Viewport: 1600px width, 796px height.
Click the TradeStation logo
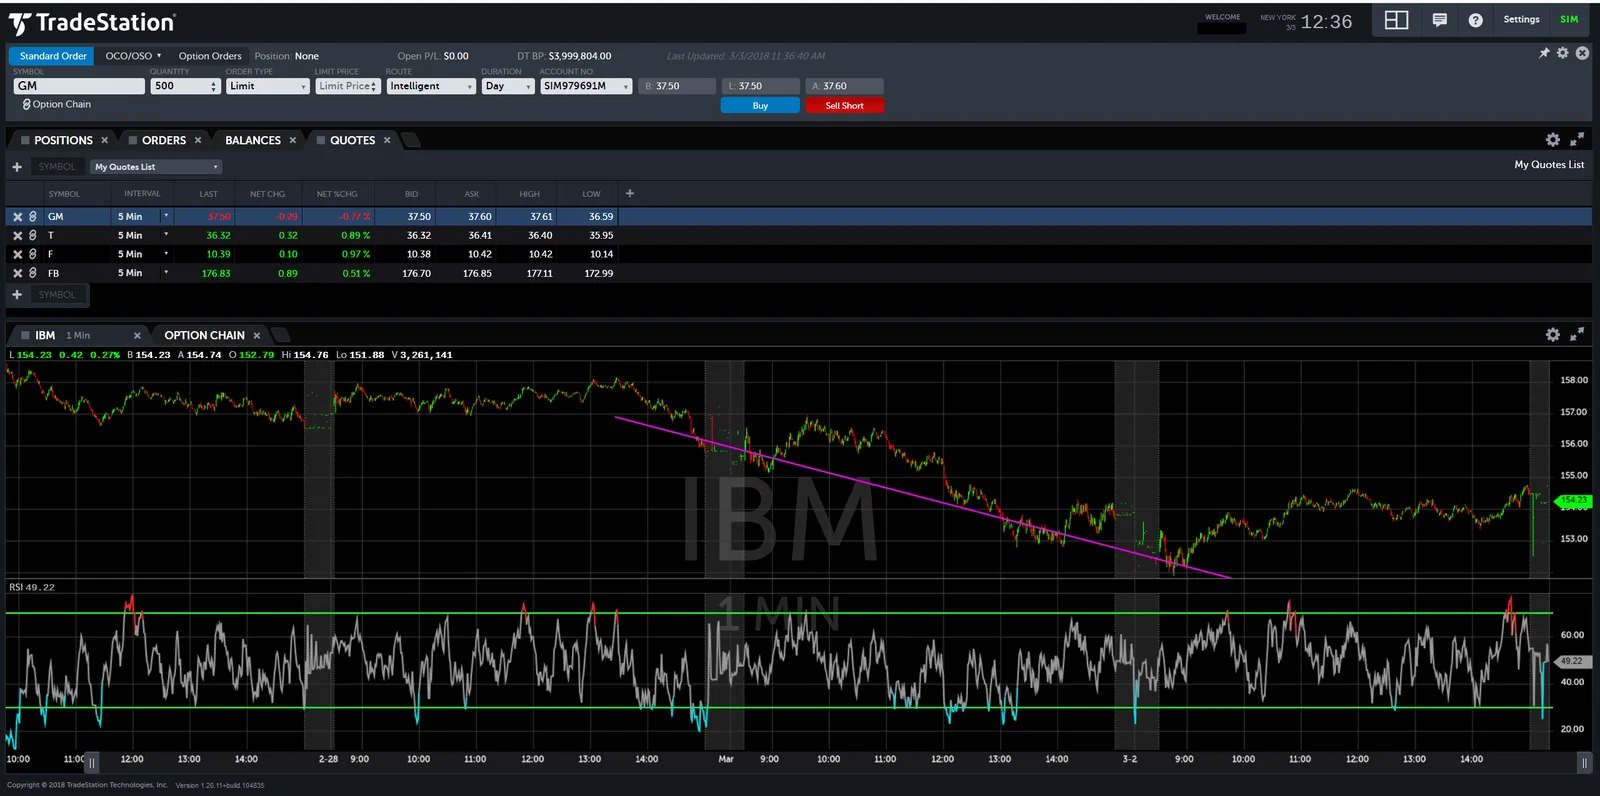click(x=92, y=23)
